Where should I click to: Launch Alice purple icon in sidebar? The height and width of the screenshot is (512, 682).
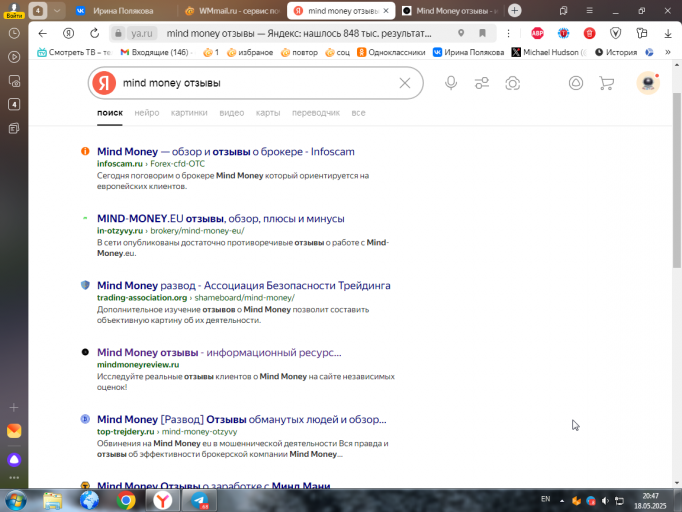point(14,460)
